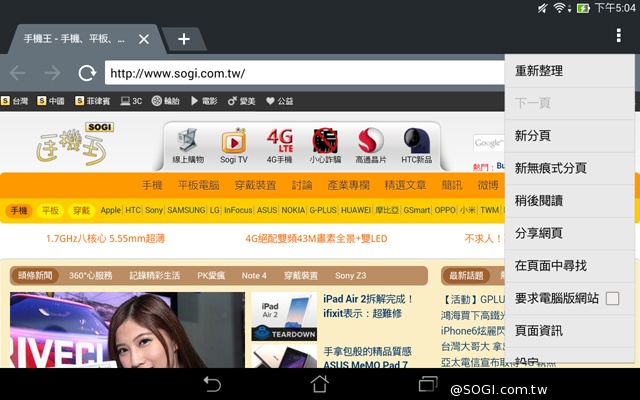Close the 手機王 browser tab
The height and width of the screenshot is (400, 640).
click(x=144, y=39)
